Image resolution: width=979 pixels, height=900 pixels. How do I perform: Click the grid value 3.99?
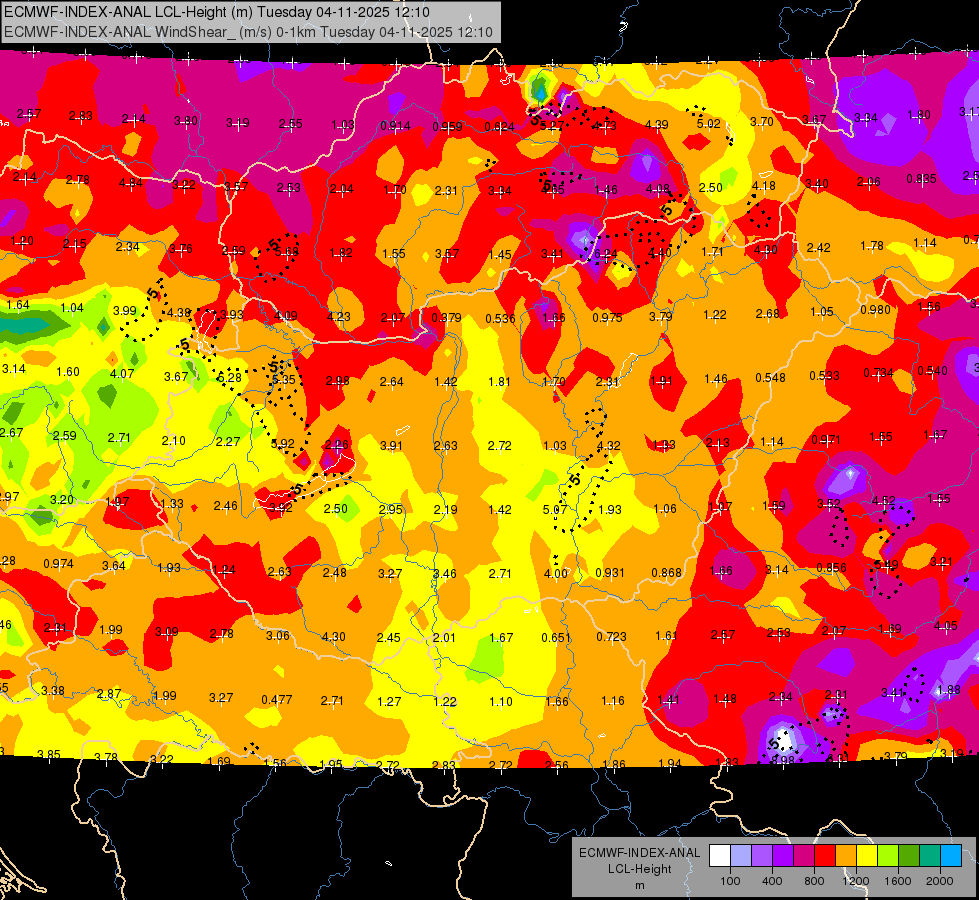point(124,310)
